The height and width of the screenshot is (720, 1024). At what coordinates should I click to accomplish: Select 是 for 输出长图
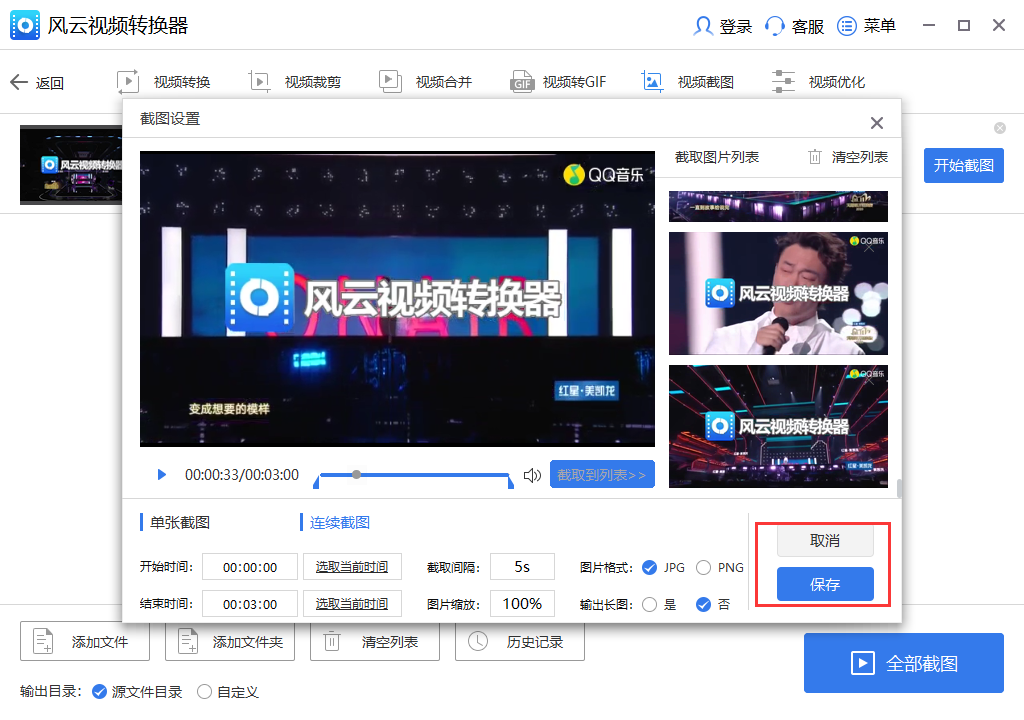[x=649, y=605]
